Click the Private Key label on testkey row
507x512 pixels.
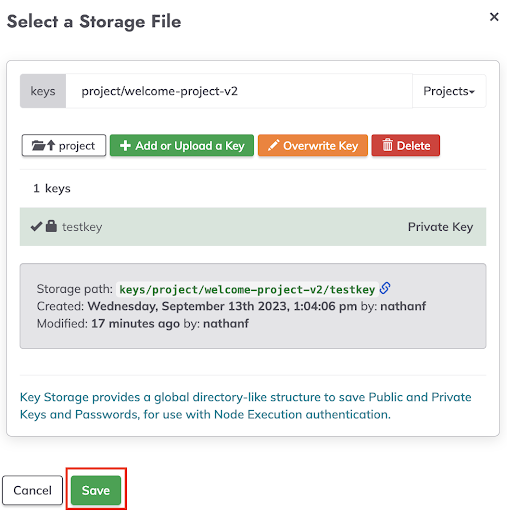(x=440, y=227)
